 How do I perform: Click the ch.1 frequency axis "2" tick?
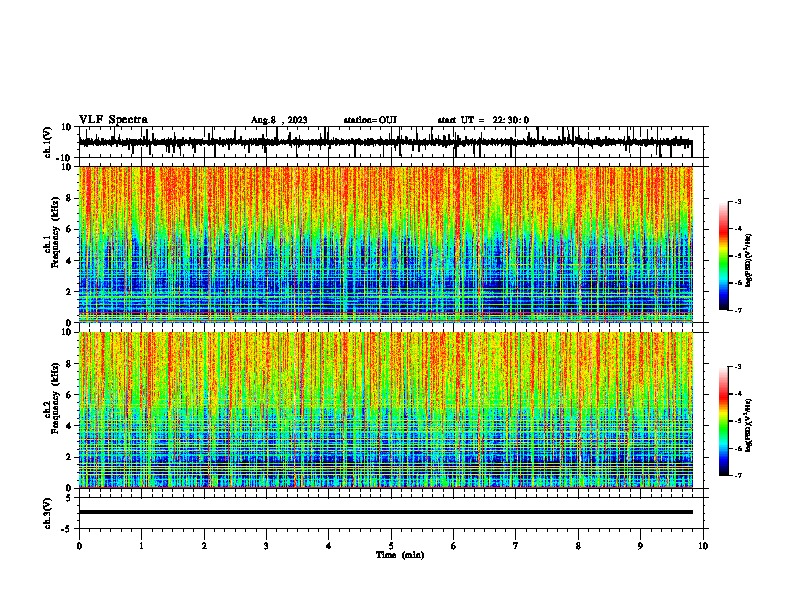69,292
